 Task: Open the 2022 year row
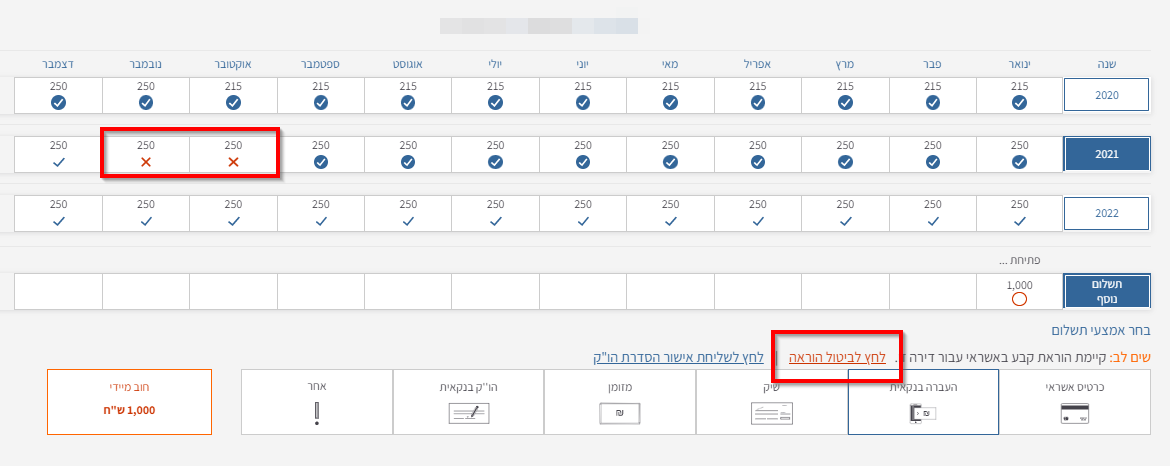coord(1105,214)
